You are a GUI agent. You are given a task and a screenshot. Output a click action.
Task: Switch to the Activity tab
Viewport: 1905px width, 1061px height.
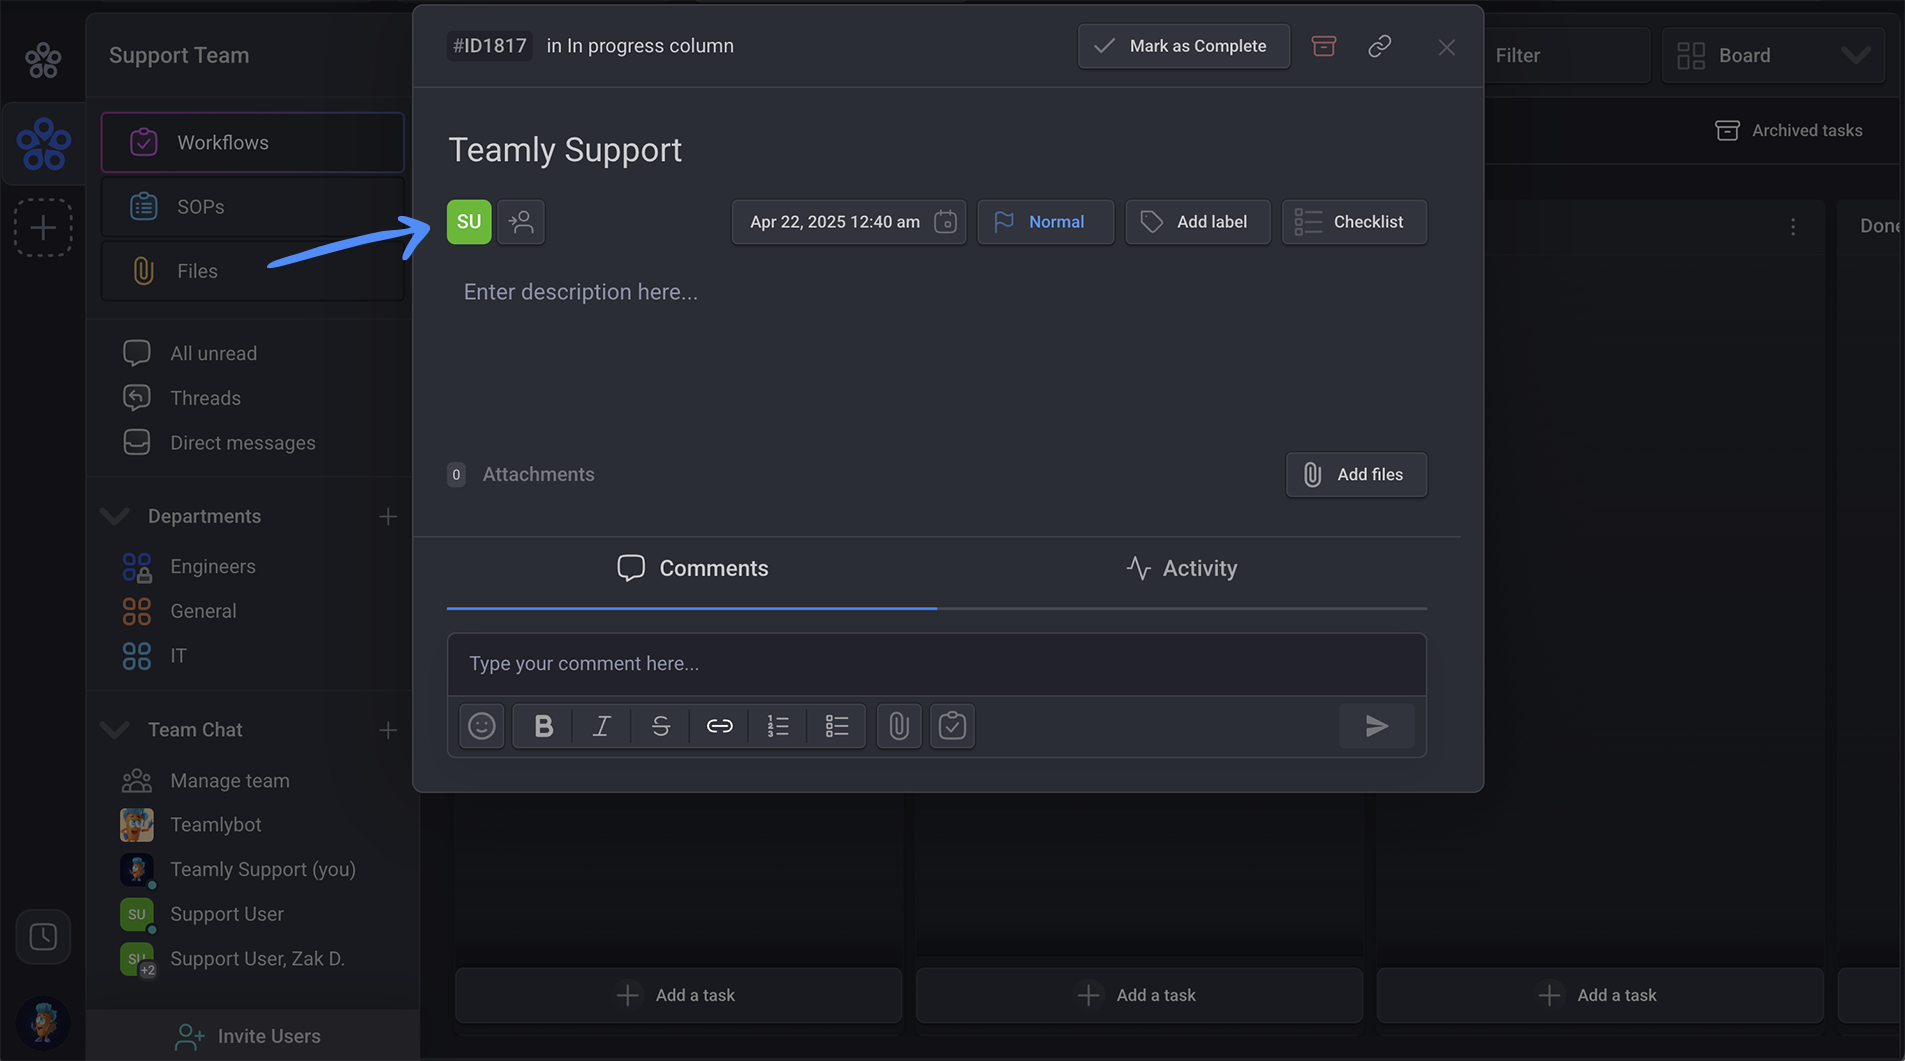[1181, 568]
